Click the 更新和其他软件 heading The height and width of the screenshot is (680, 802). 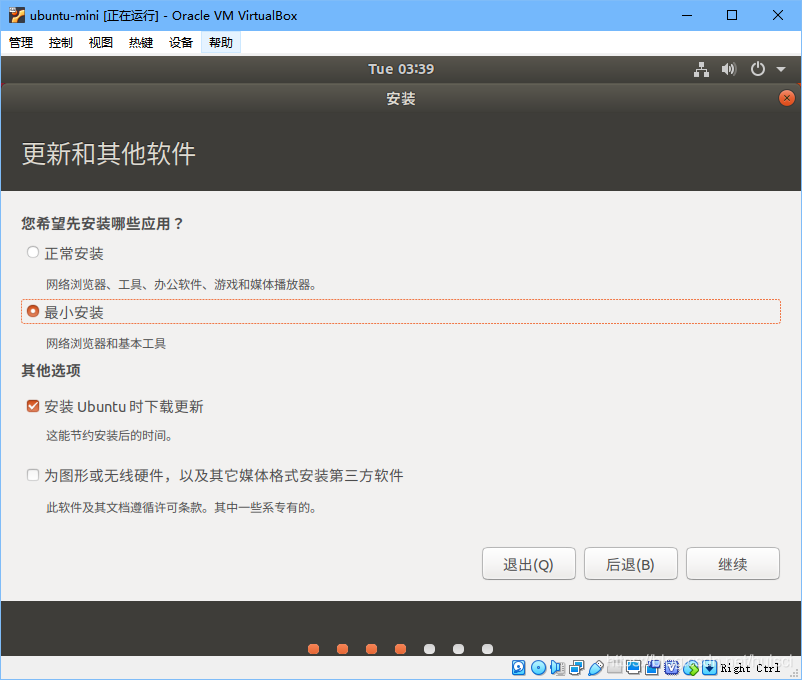(108, 153)
